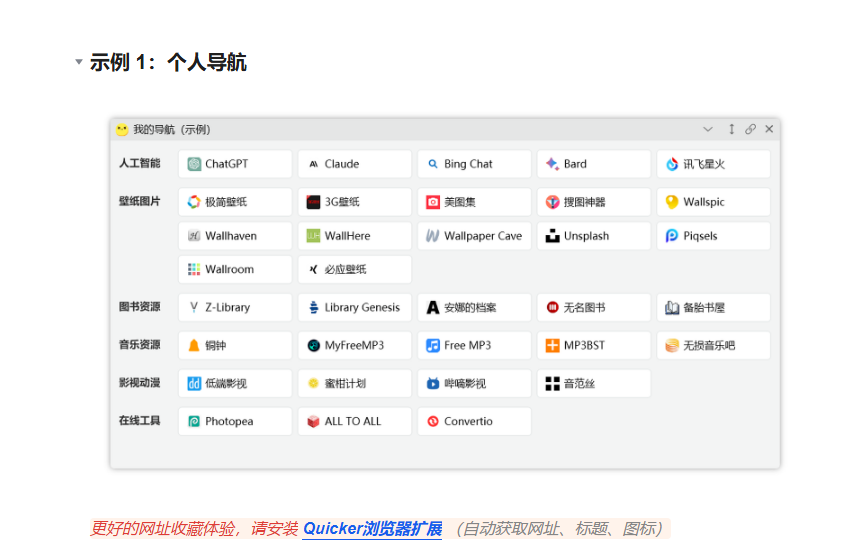This screenshot has height=558, width=841.
Task: Click the Bard sparkle icon
Action: coord(552,164)
